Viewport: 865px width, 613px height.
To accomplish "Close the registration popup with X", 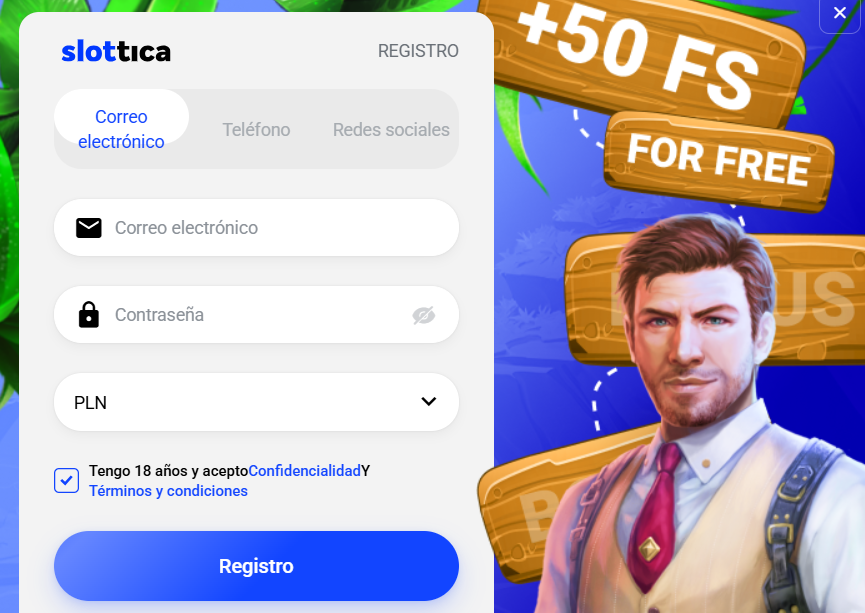I will (x=840, y=13).
